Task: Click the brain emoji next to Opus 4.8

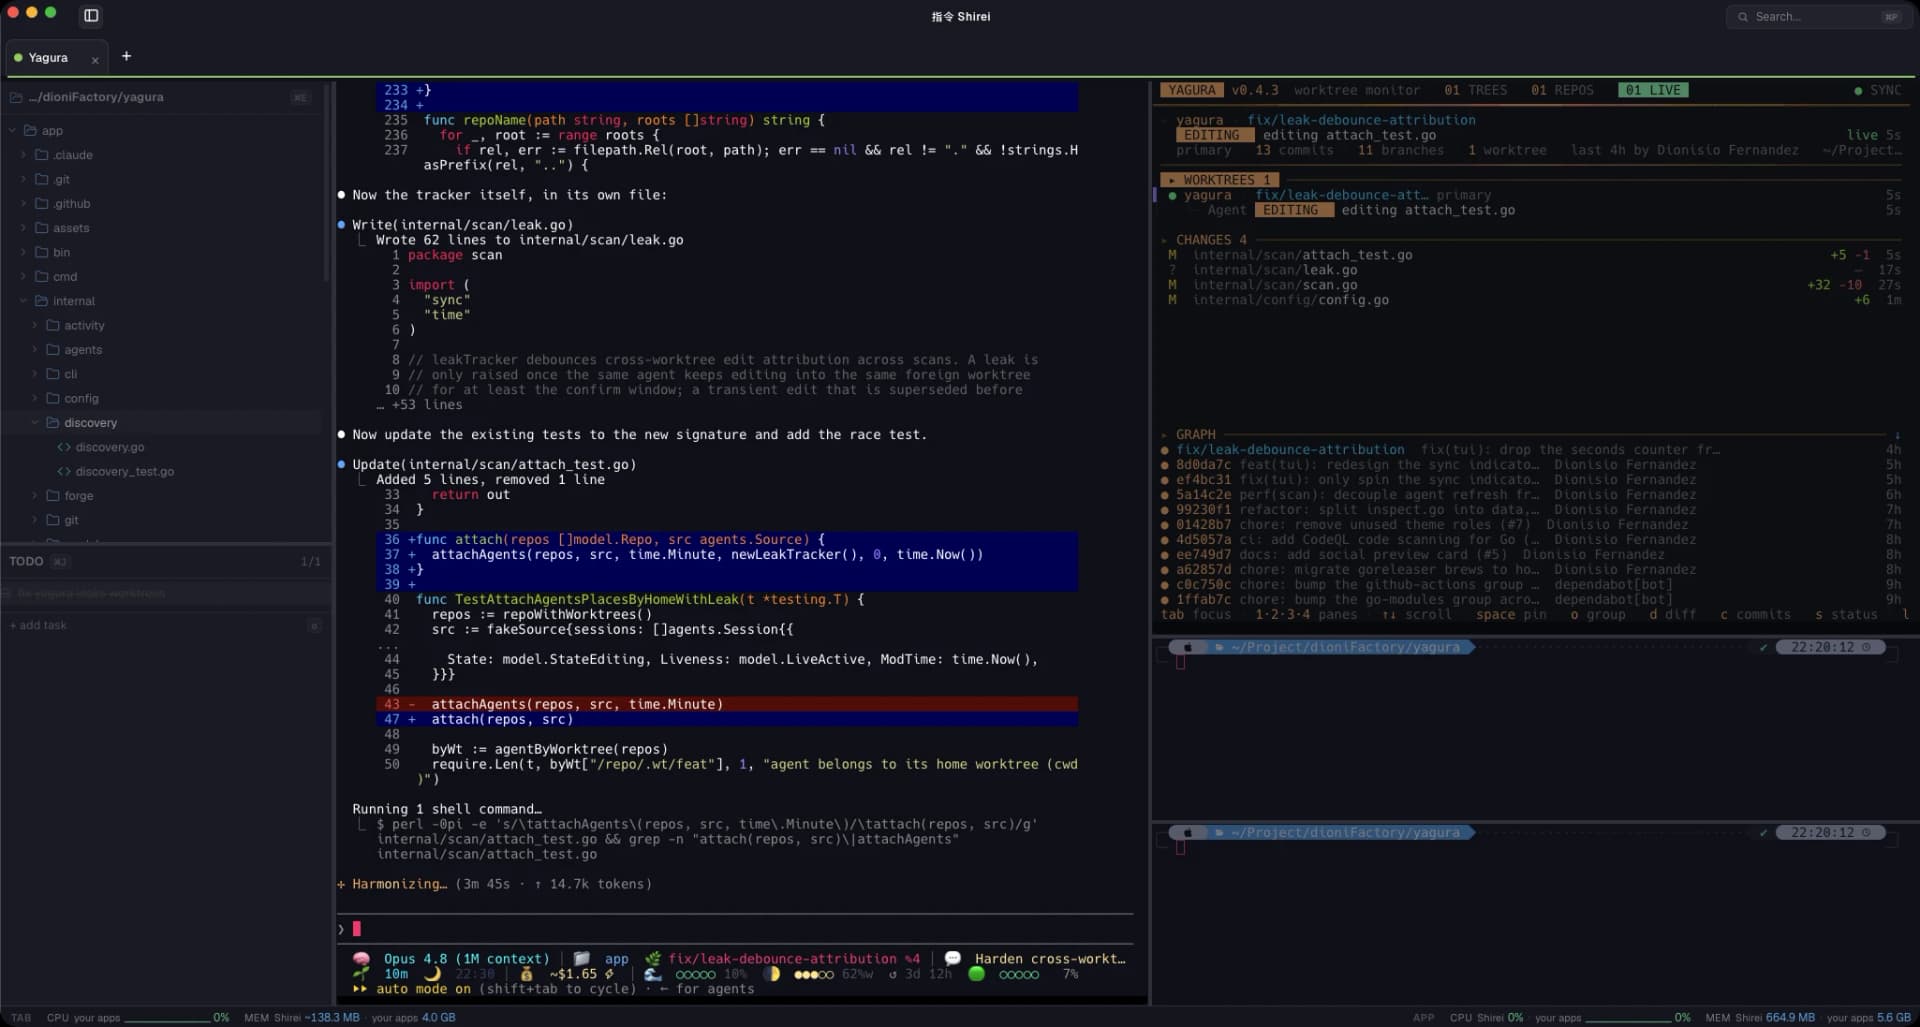Action: coord(362,958)
